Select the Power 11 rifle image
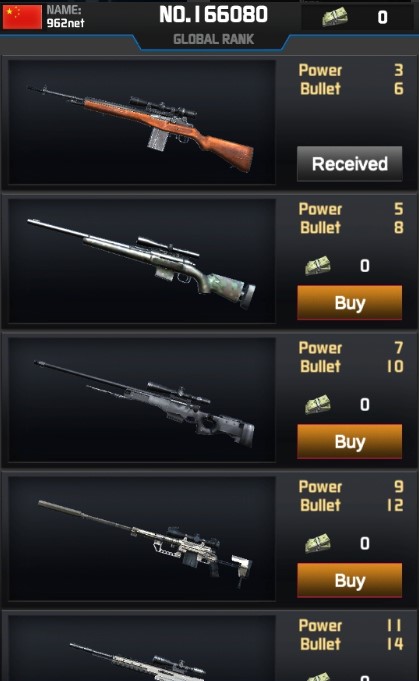 click(142, 648)
